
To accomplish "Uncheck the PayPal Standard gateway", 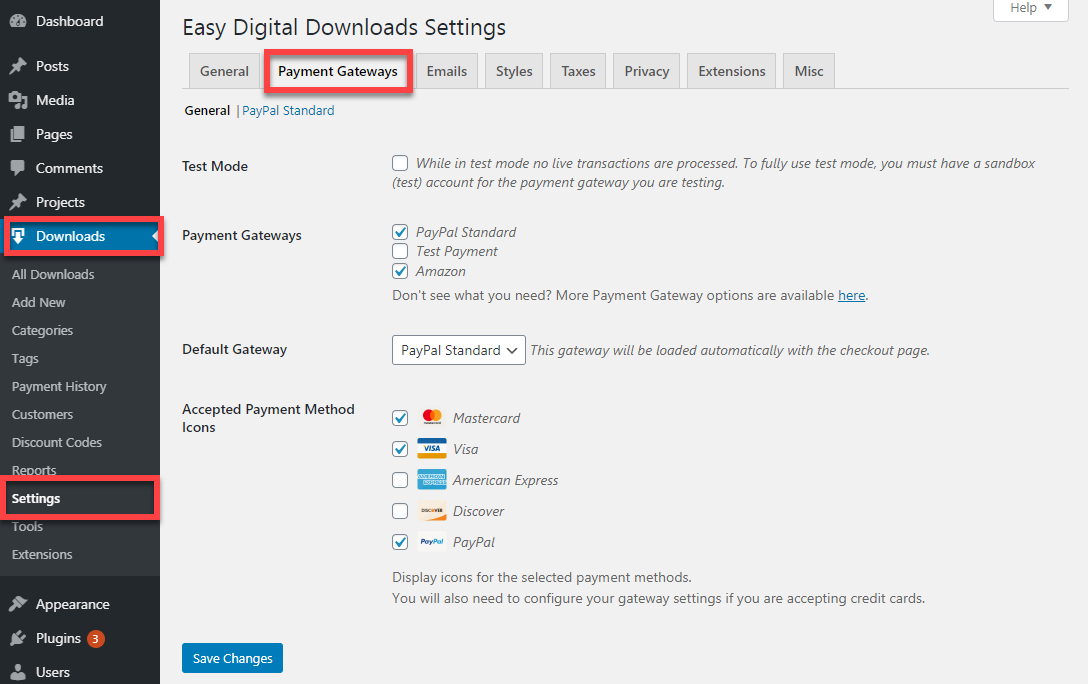I will tap(400, 232).
